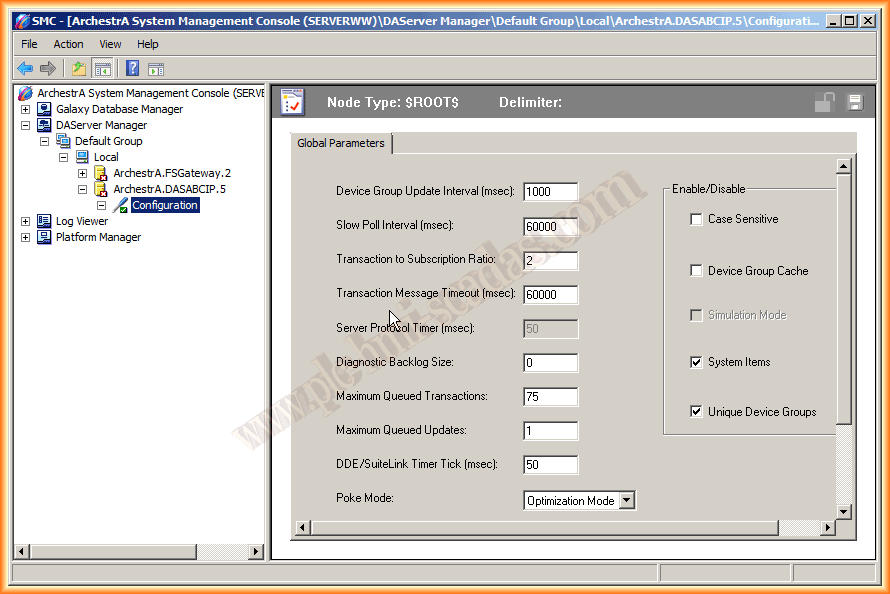Toggle the Show/Hide Console Tree icon
Viewport: 890px width, 594px height.
tap(102, 69)
